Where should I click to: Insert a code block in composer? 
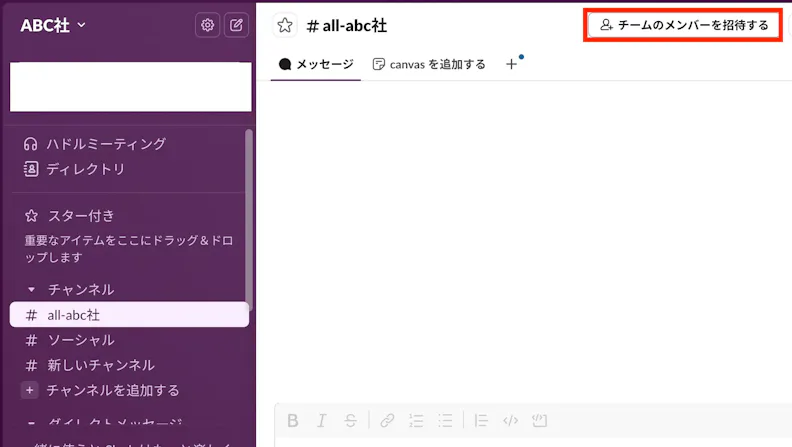pos(539,420)
